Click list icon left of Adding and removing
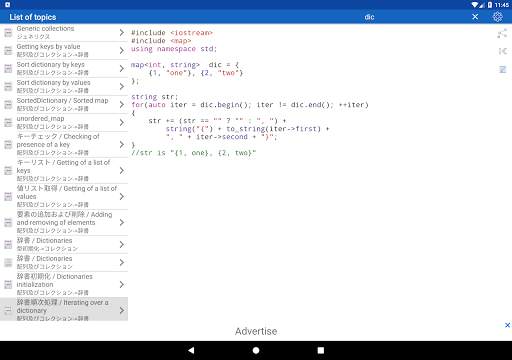Screen dimensions: 512x360 [x=8, y=223]
